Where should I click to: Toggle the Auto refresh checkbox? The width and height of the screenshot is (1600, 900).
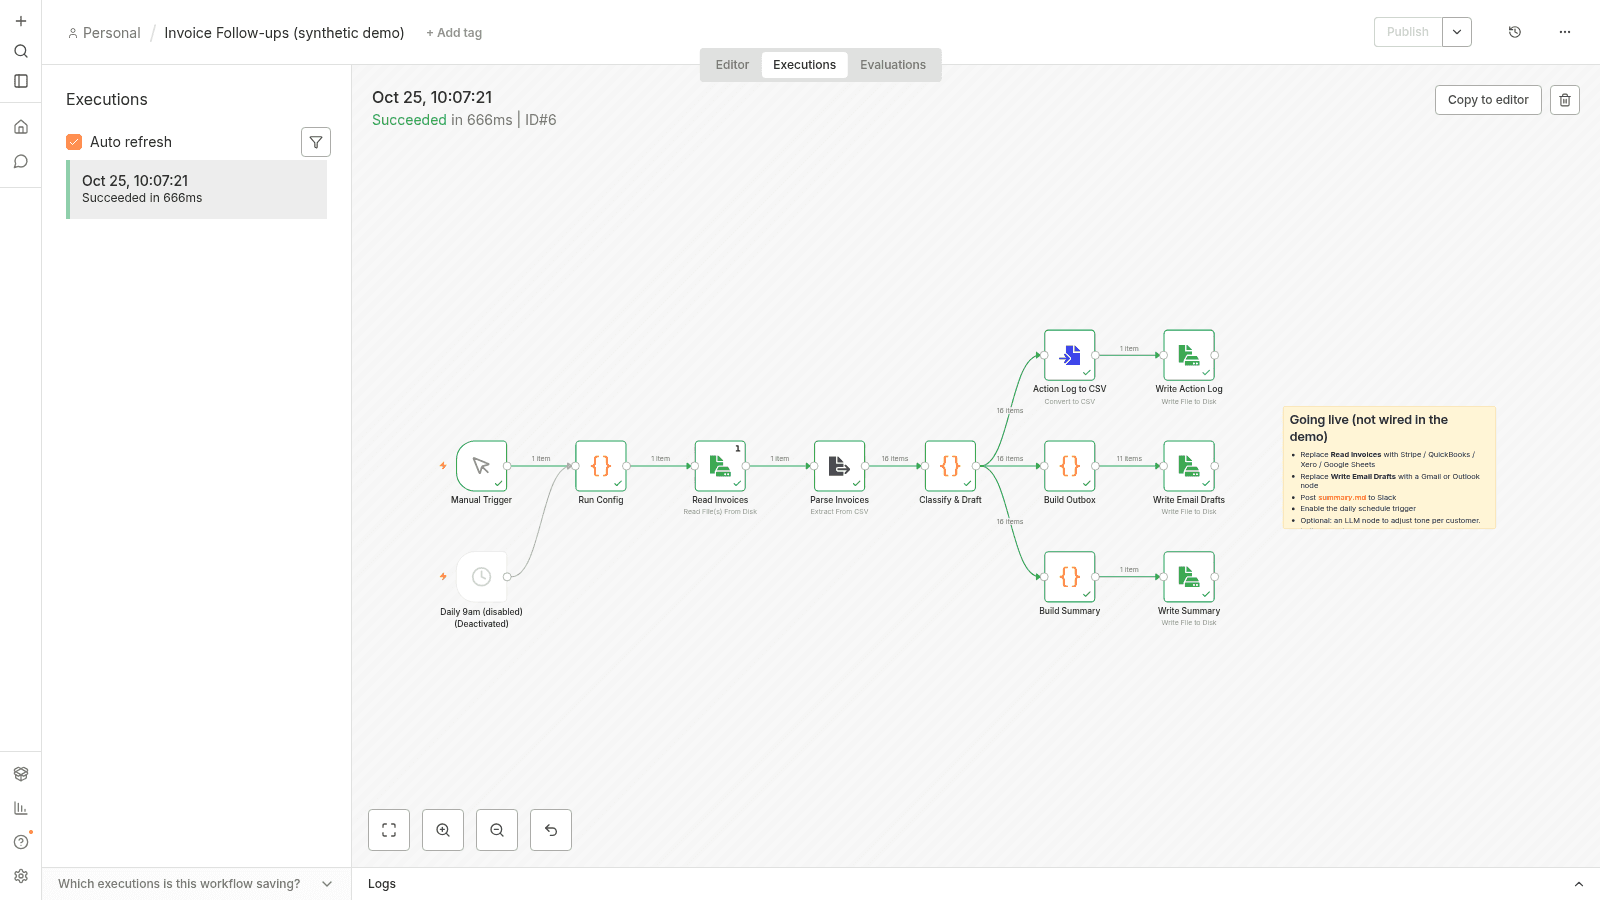coord(74,142)
